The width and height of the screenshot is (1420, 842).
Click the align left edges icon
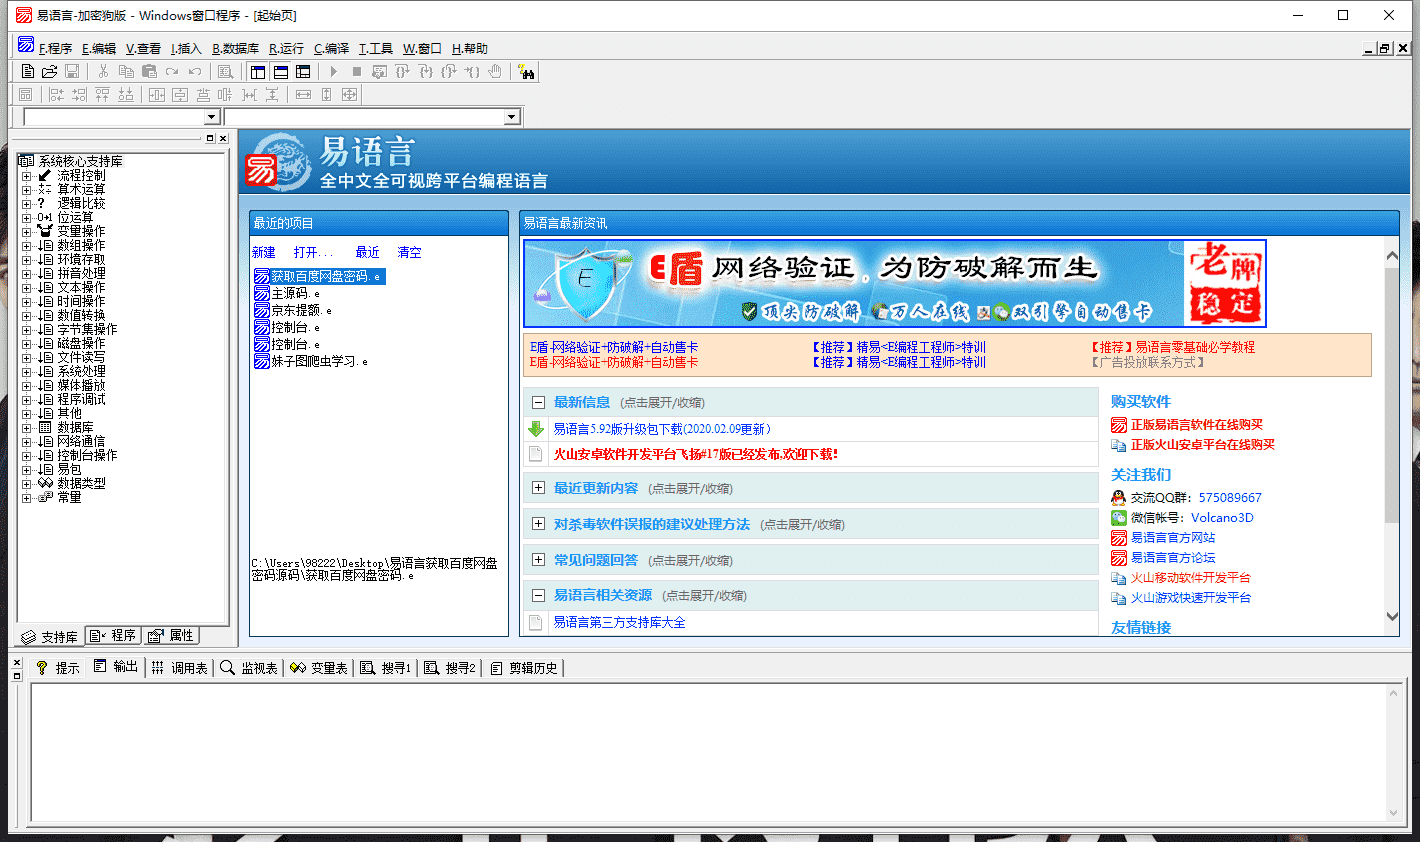(x=56, y=94)
